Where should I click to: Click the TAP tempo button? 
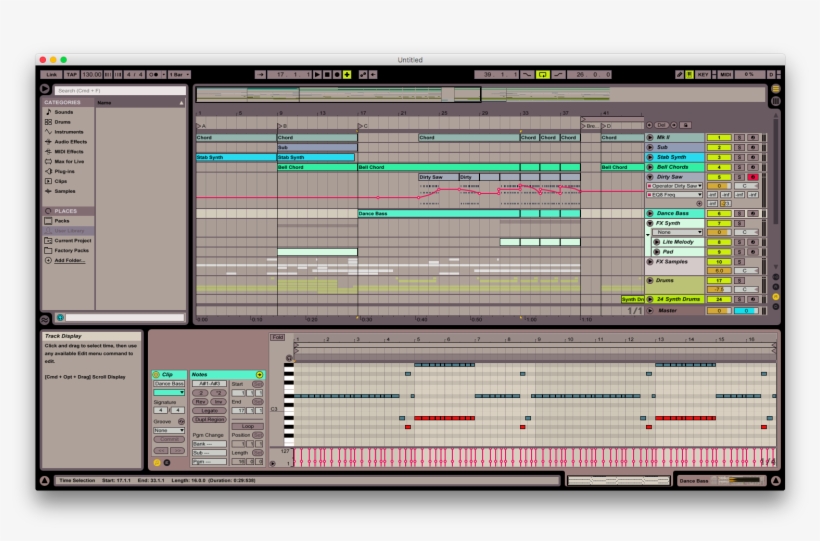click(x=72, y=75)
